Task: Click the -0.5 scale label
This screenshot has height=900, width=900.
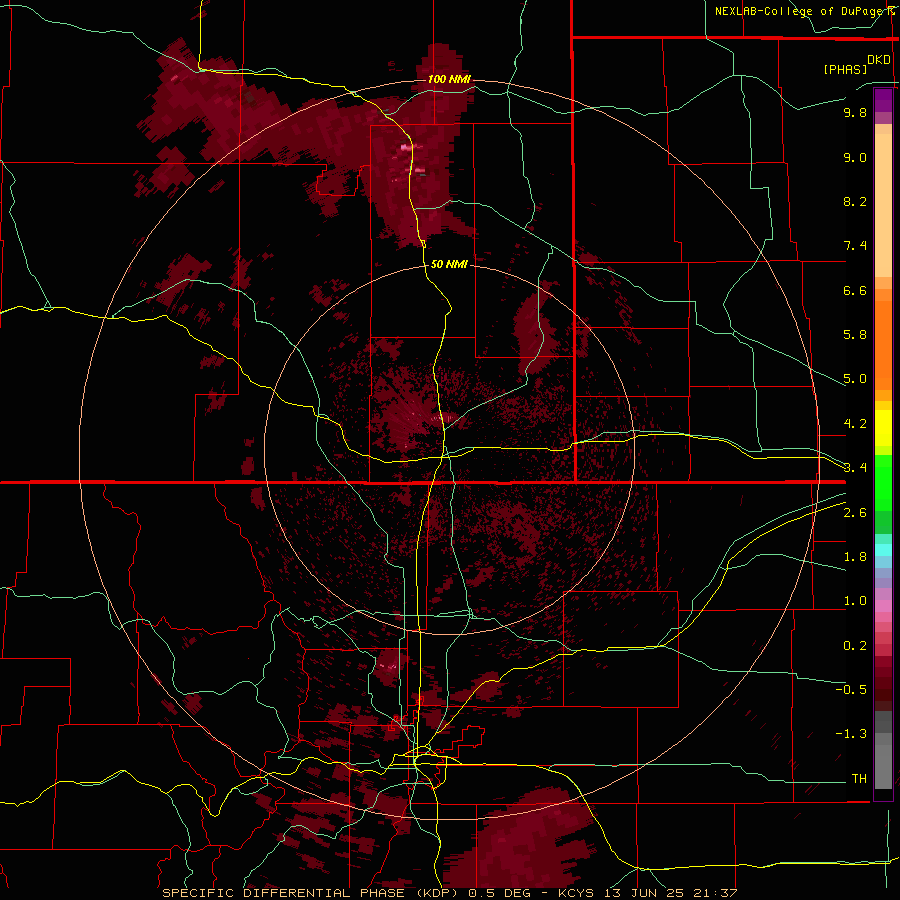Action: point(851,689)
